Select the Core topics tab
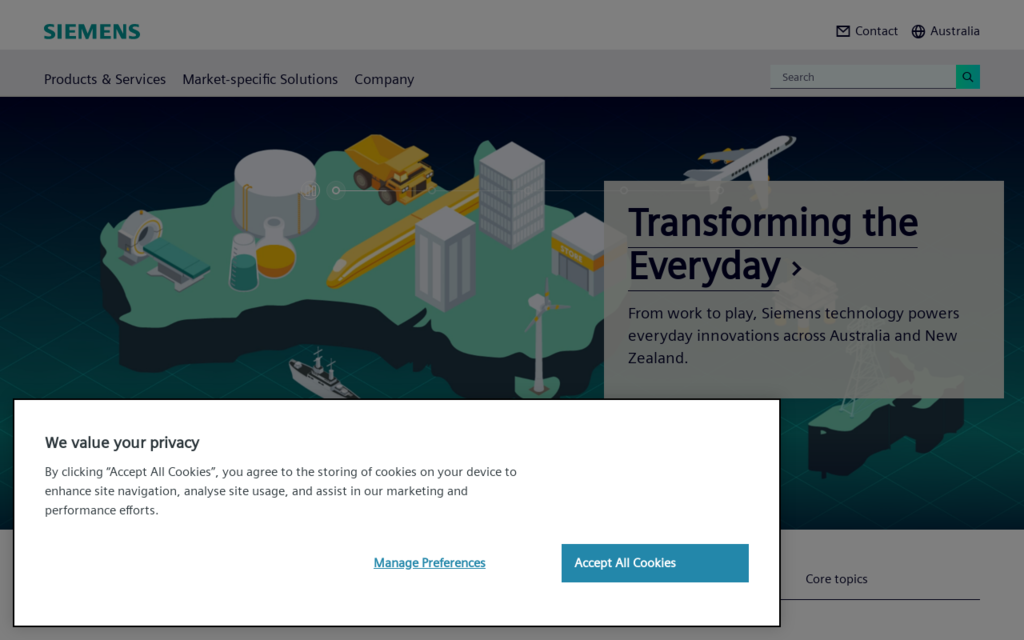Image resolution: width=1024 pixels, height=640 pixels. [836, 579]
